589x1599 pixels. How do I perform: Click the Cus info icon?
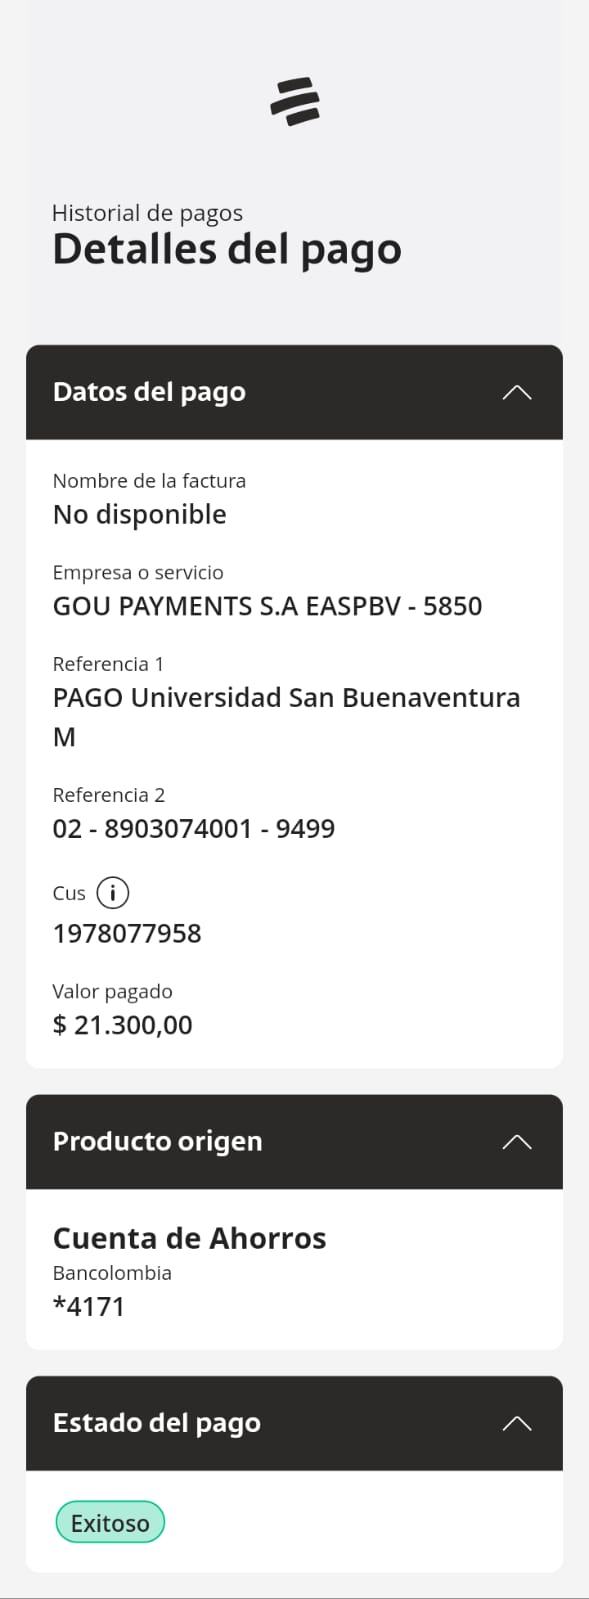coord(113,893)
